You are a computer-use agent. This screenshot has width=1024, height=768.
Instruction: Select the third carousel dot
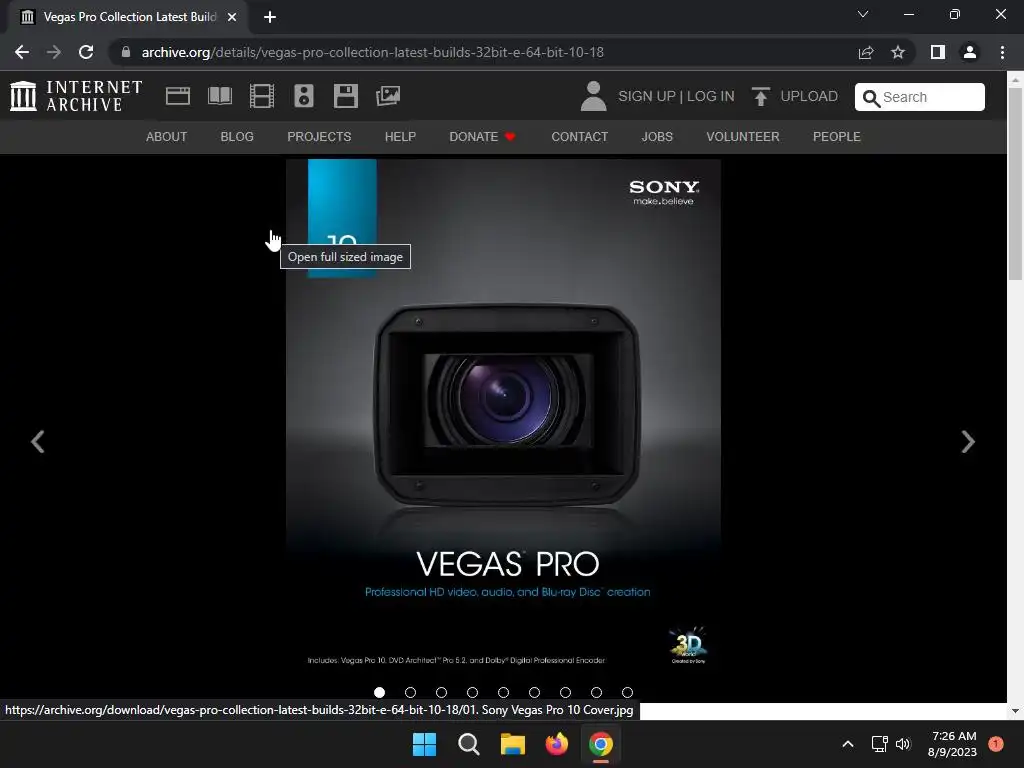pos(441,692)
